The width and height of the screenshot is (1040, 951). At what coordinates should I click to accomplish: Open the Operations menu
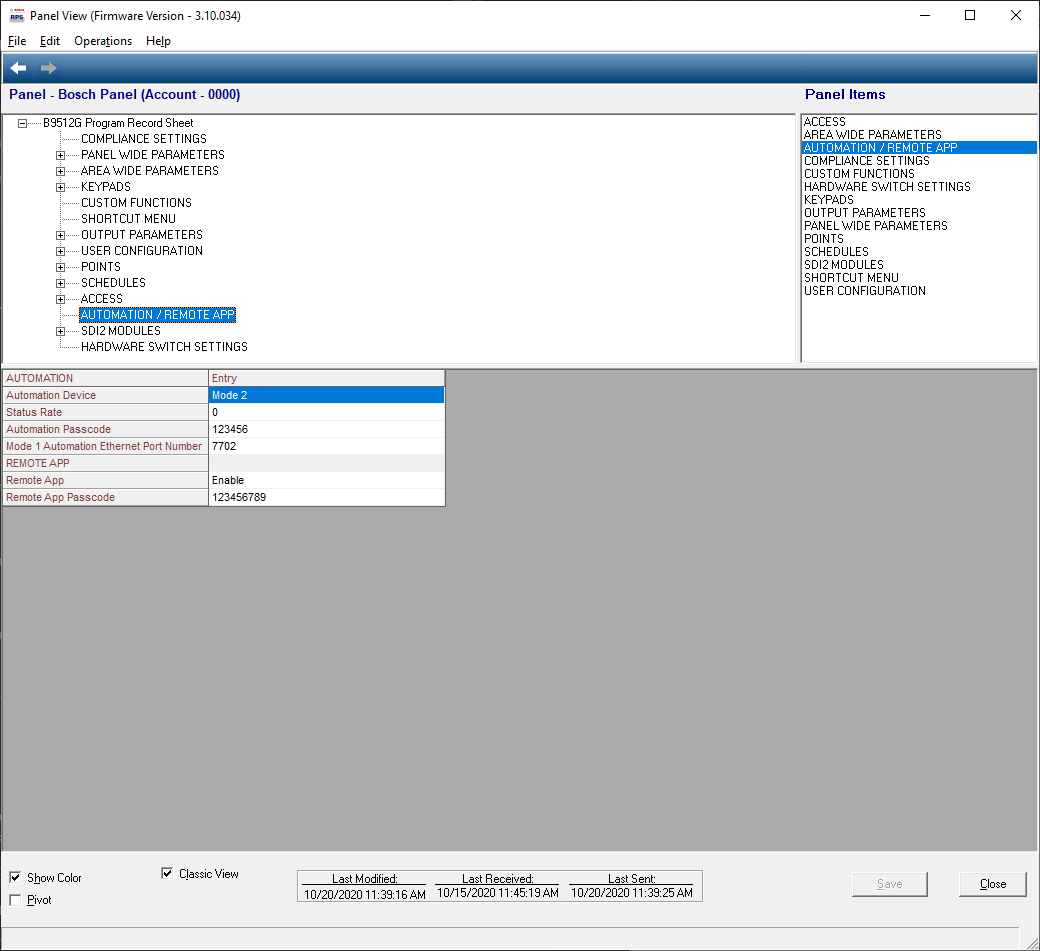coord(103,41)
